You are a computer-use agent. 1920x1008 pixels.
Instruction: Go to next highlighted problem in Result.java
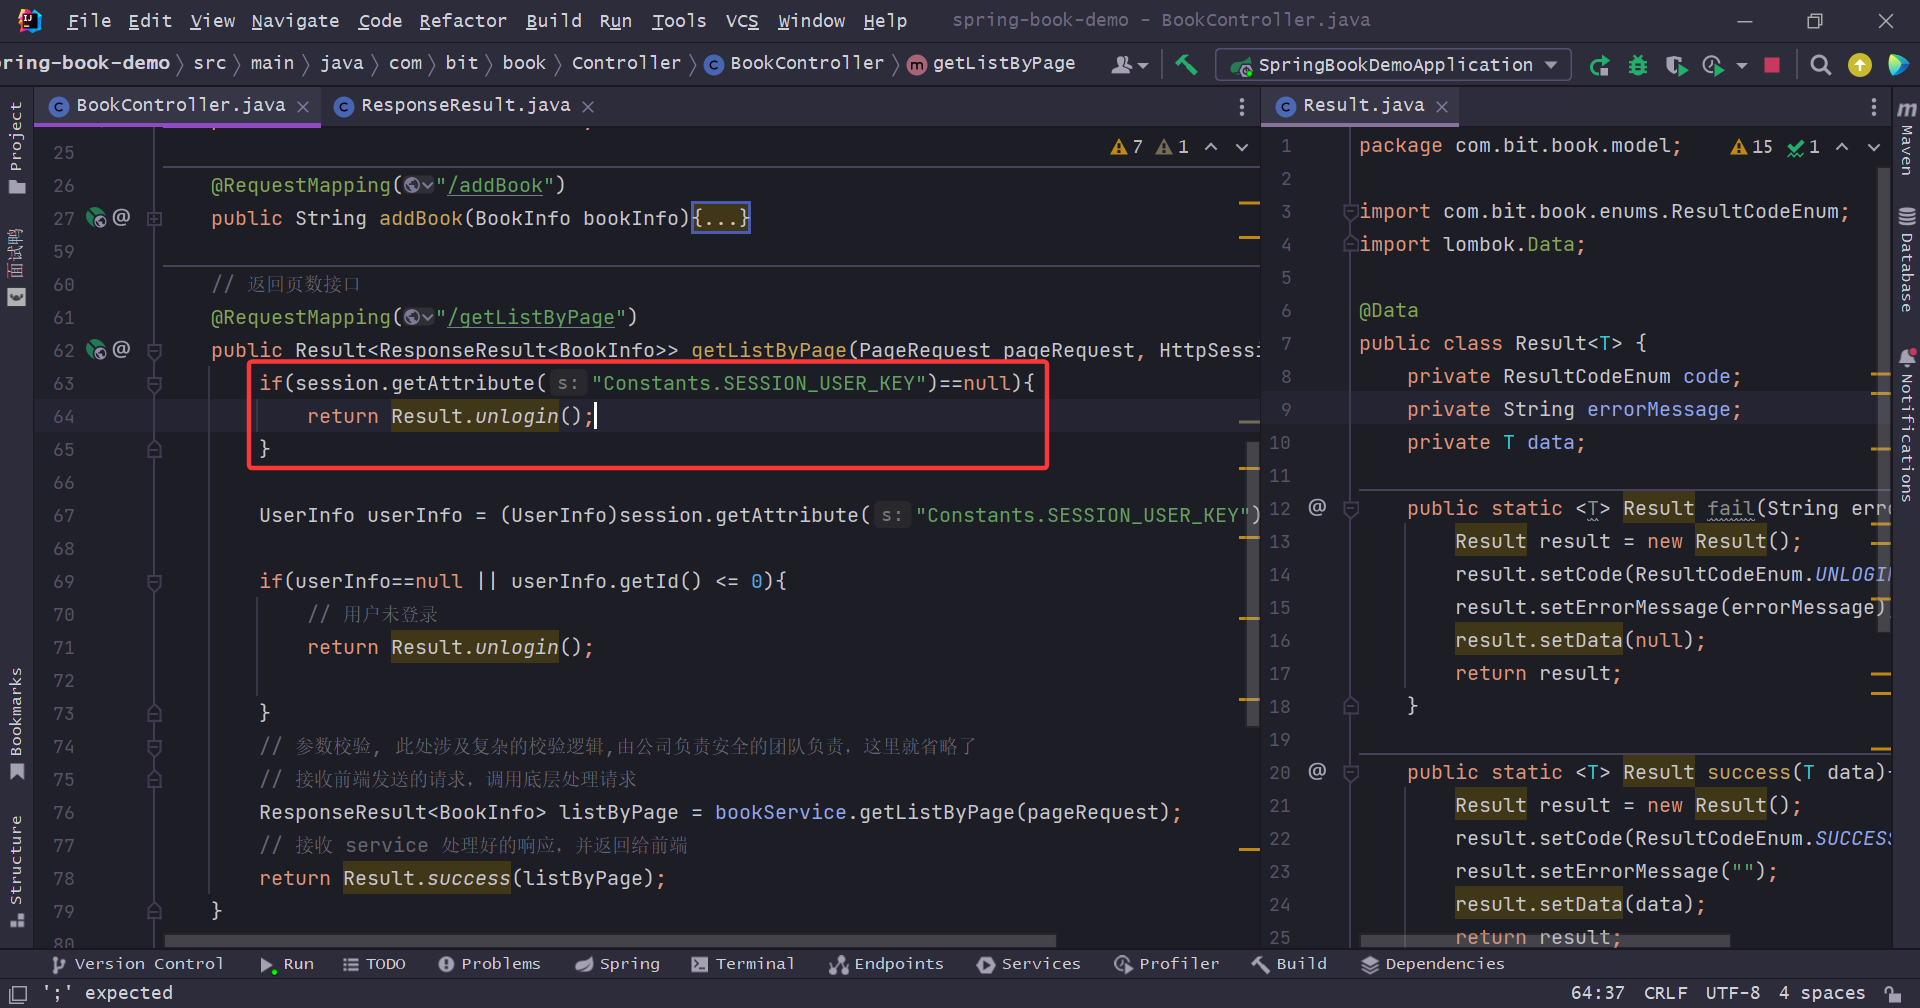click(x=1874, y=147)
